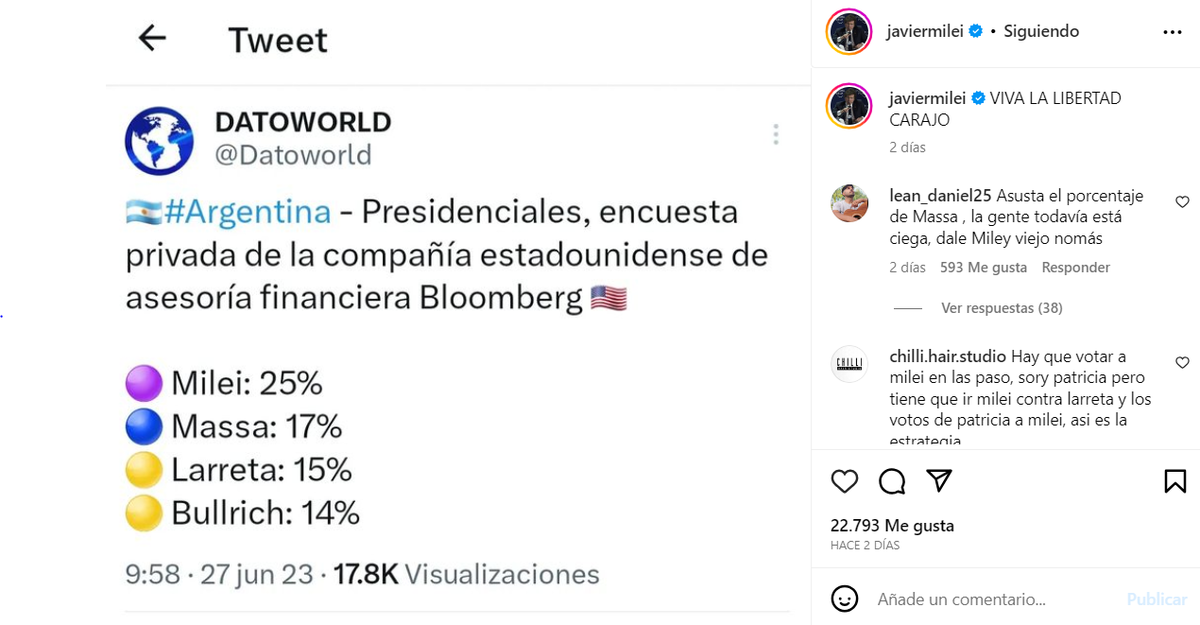
Task: Open javiermilei profile from the header username
Action: pos(925,31)
